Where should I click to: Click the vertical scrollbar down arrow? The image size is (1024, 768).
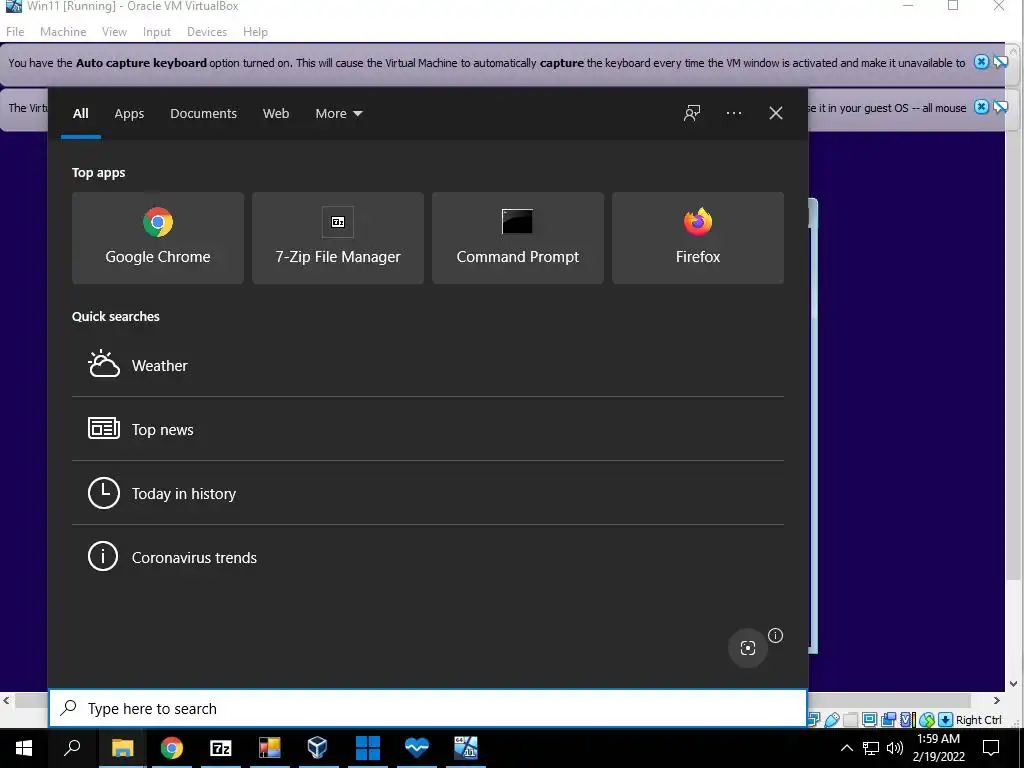click(x=1013, y=684)
